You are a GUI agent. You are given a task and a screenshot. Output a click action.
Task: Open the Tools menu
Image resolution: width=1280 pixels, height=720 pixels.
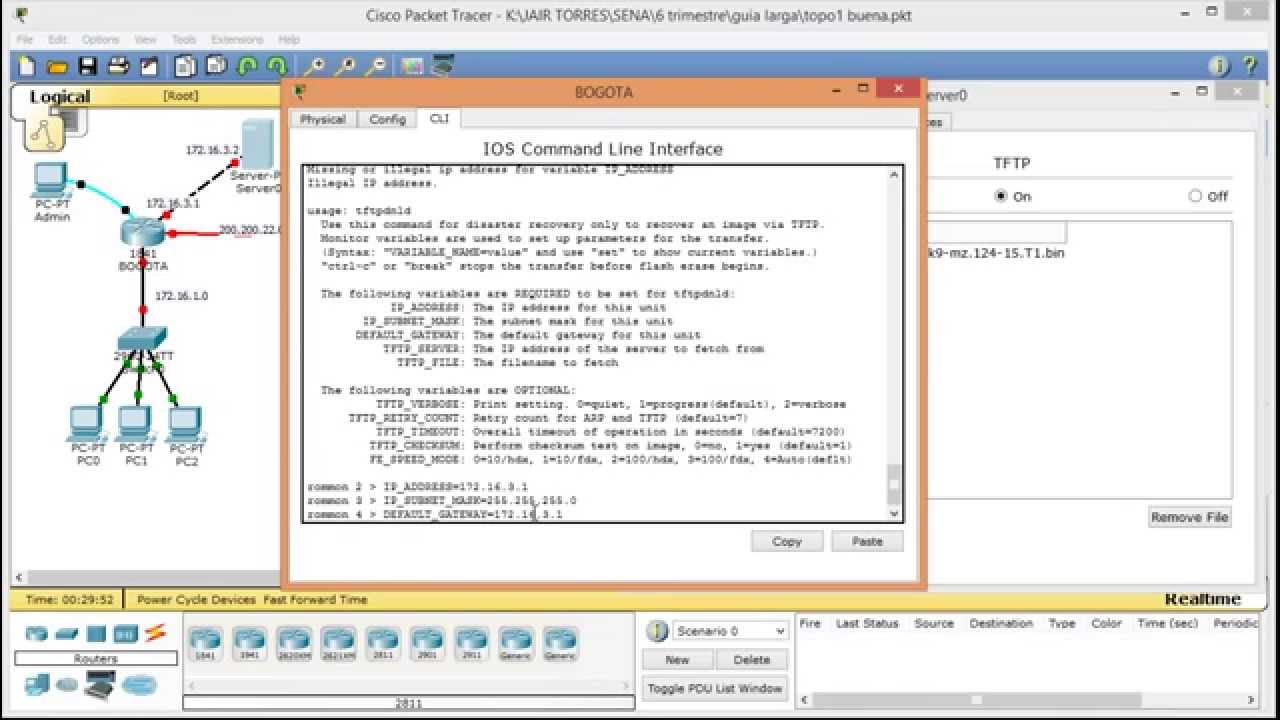coord(184,39)
